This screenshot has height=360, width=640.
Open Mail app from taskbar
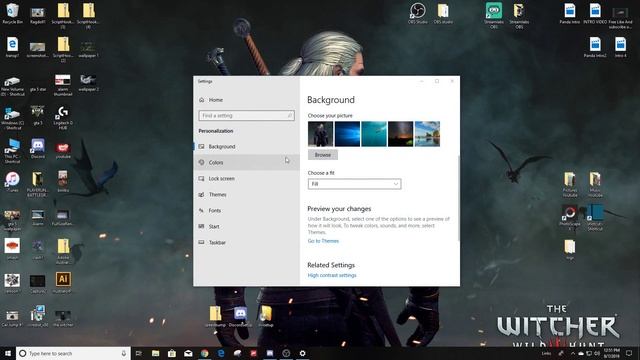point(188,353)
